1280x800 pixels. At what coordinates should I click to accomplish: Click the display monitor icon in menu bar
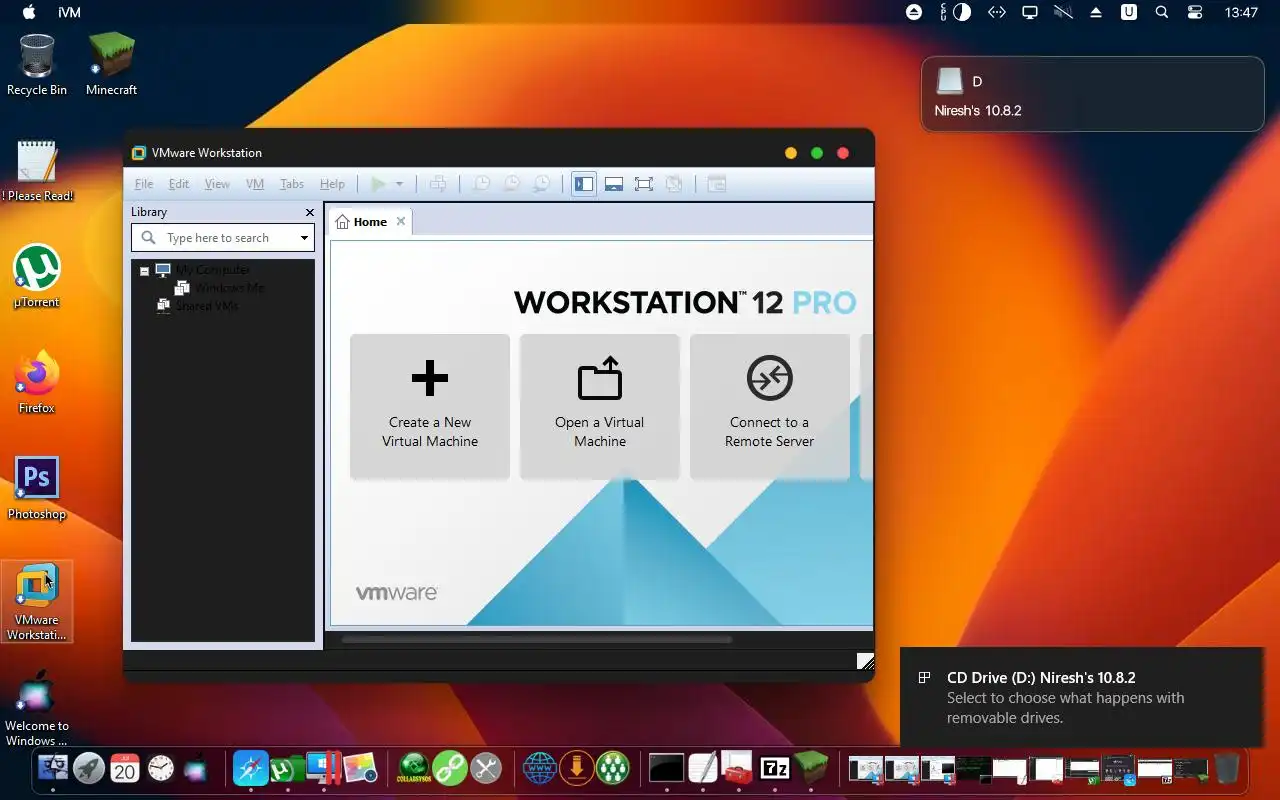1029,12
